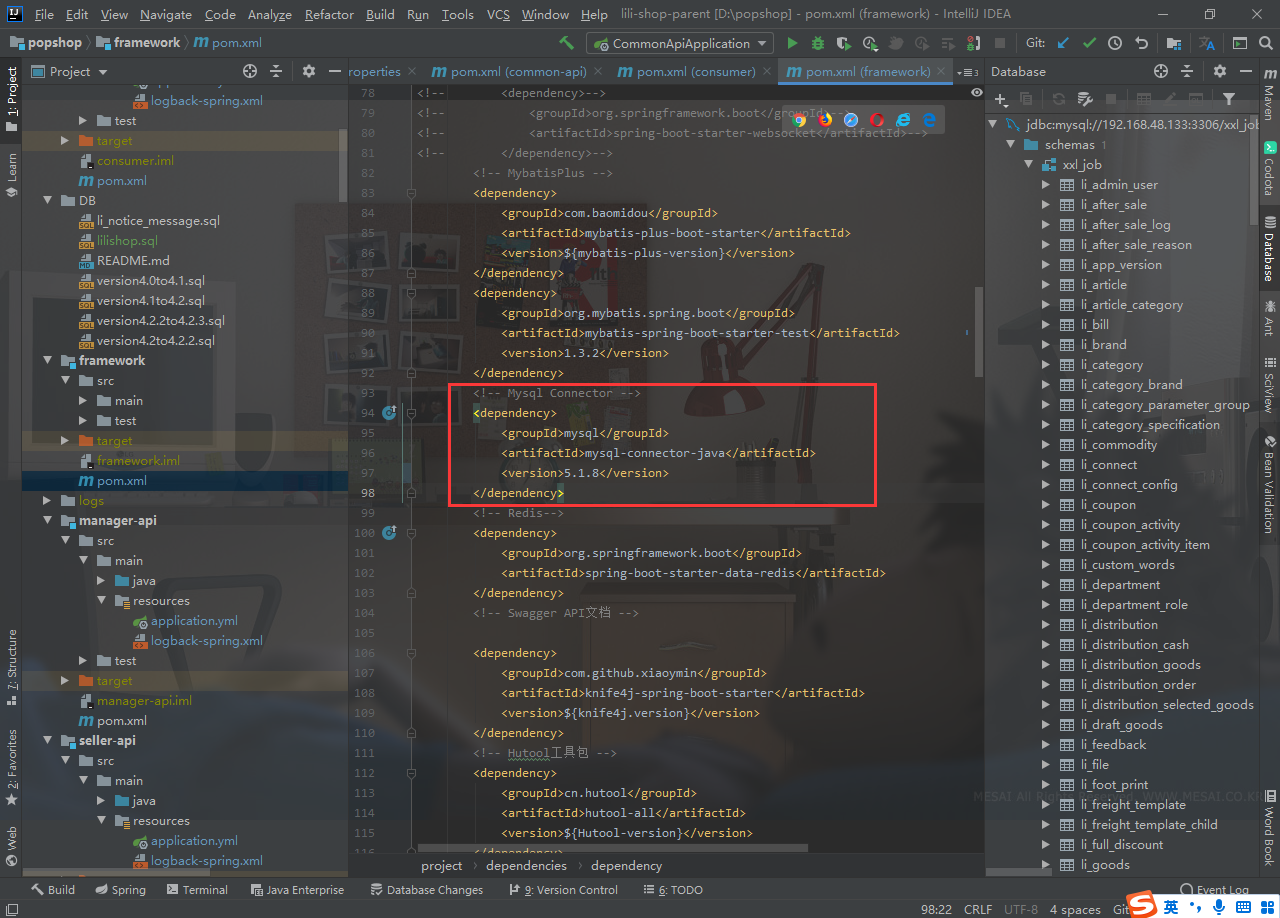The height and width of the screenshot is (918, 1280).
Task: Refresh the database connection
Action: tap(1058, 99)
